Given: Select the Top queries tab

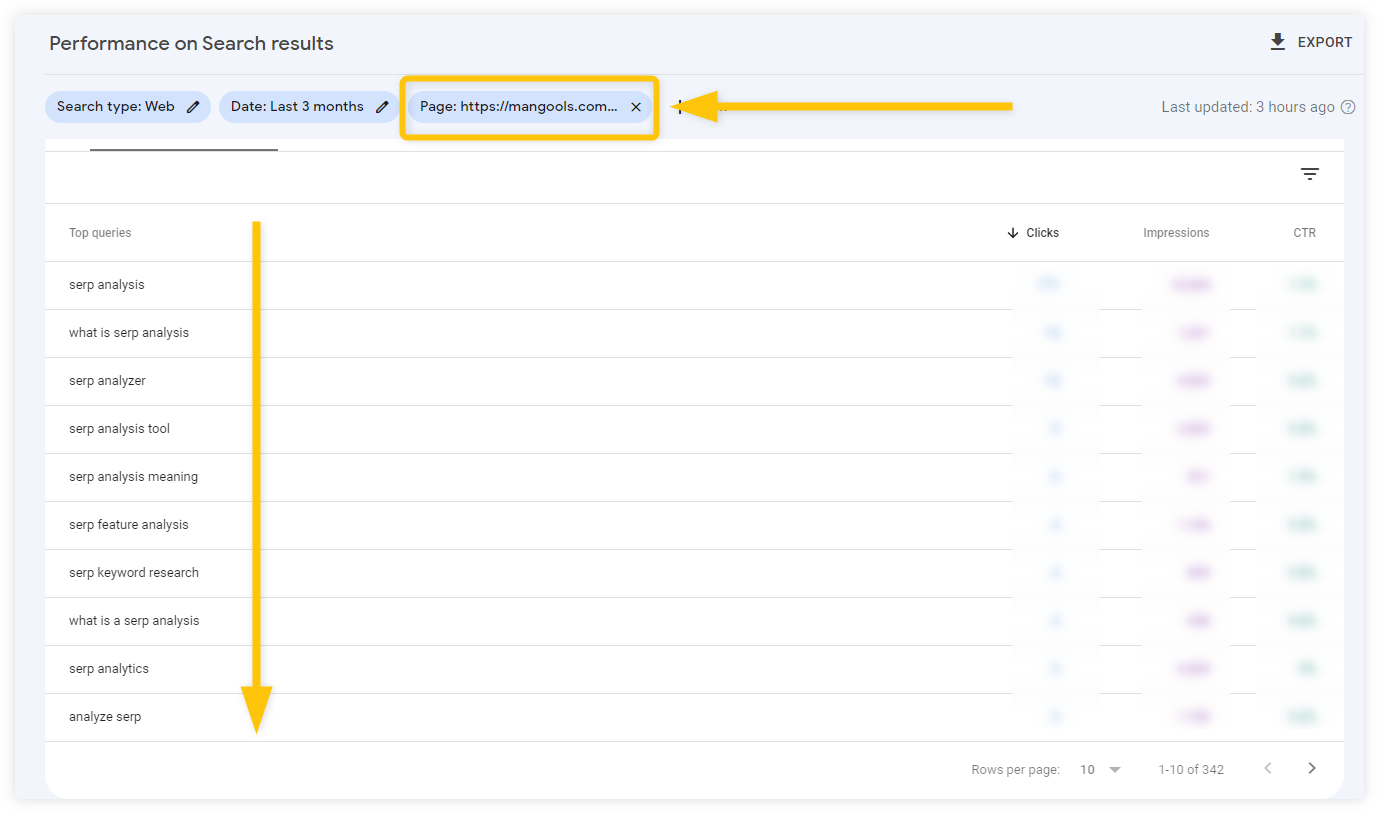Looking at the screenshot, I should (100, 232).
